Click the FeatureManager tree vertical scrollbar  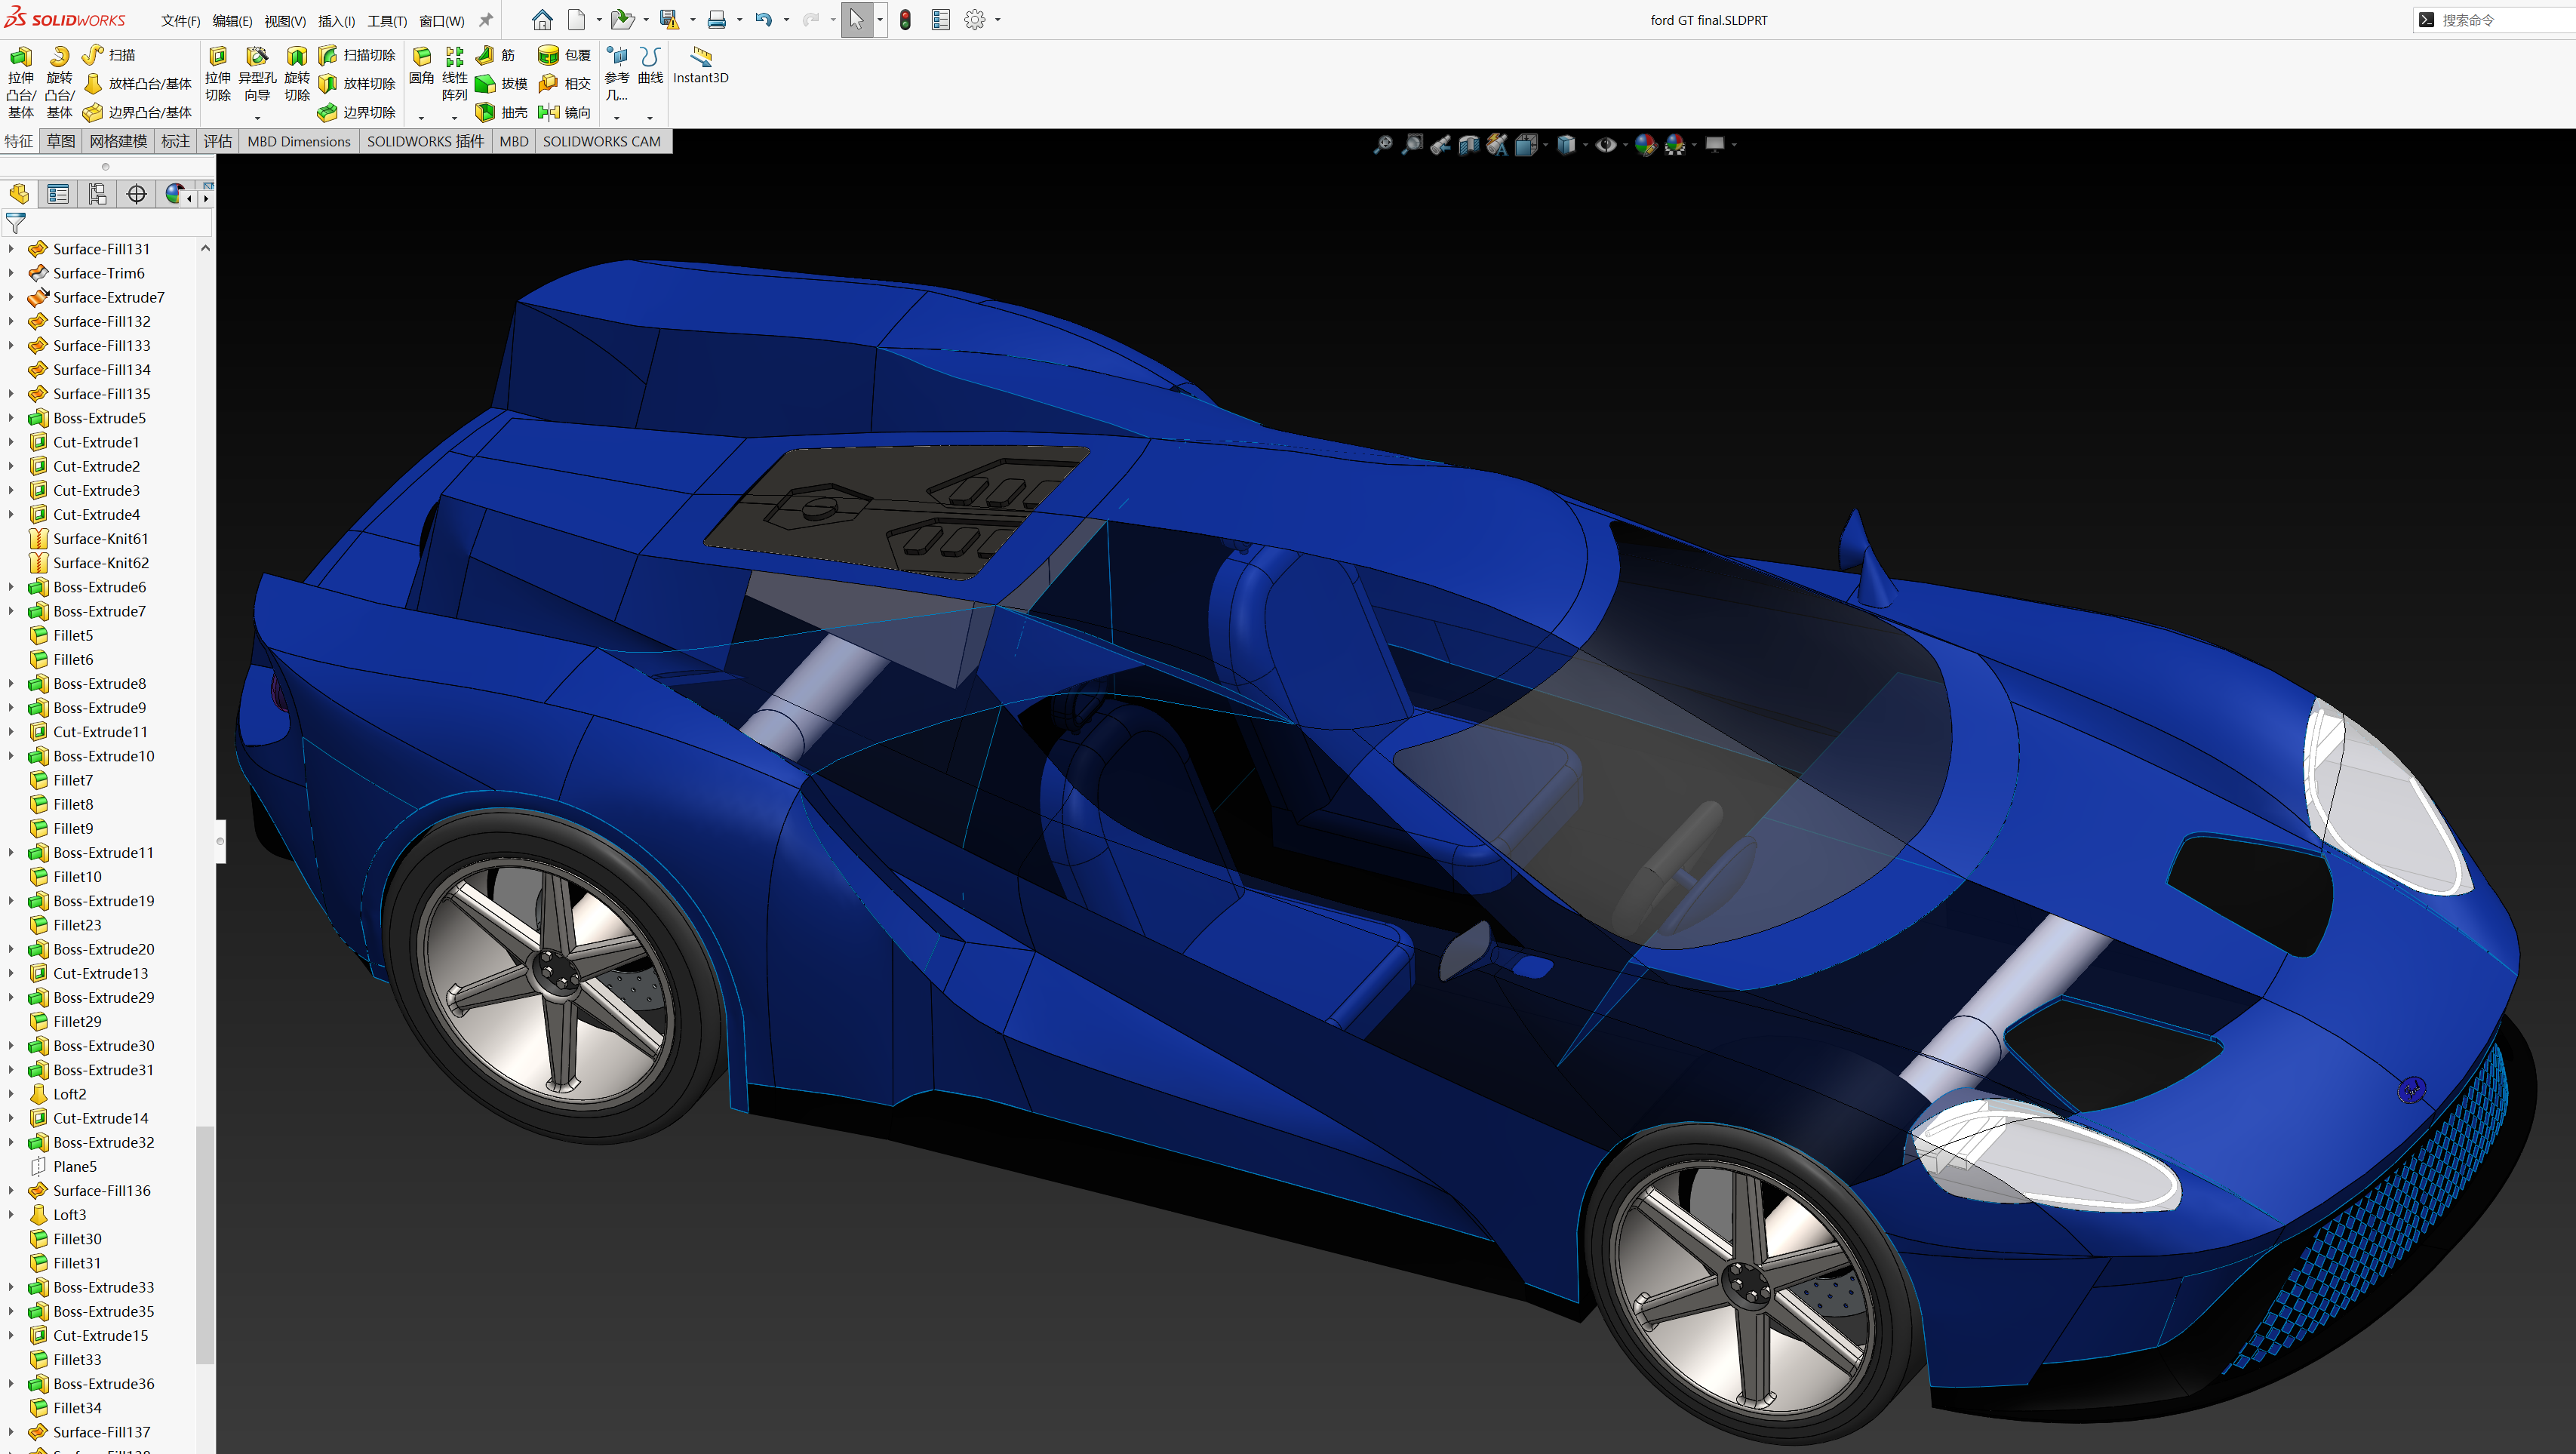tap(205, 1244)
